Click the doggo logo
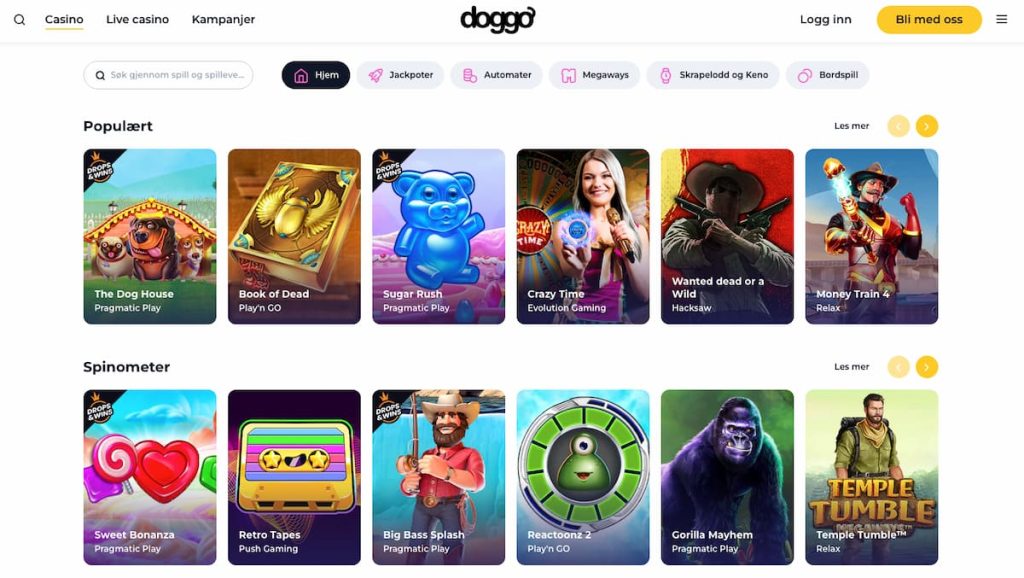This screenshot has height=578, width=1024. pyautogui.click(x=498, y=20)
